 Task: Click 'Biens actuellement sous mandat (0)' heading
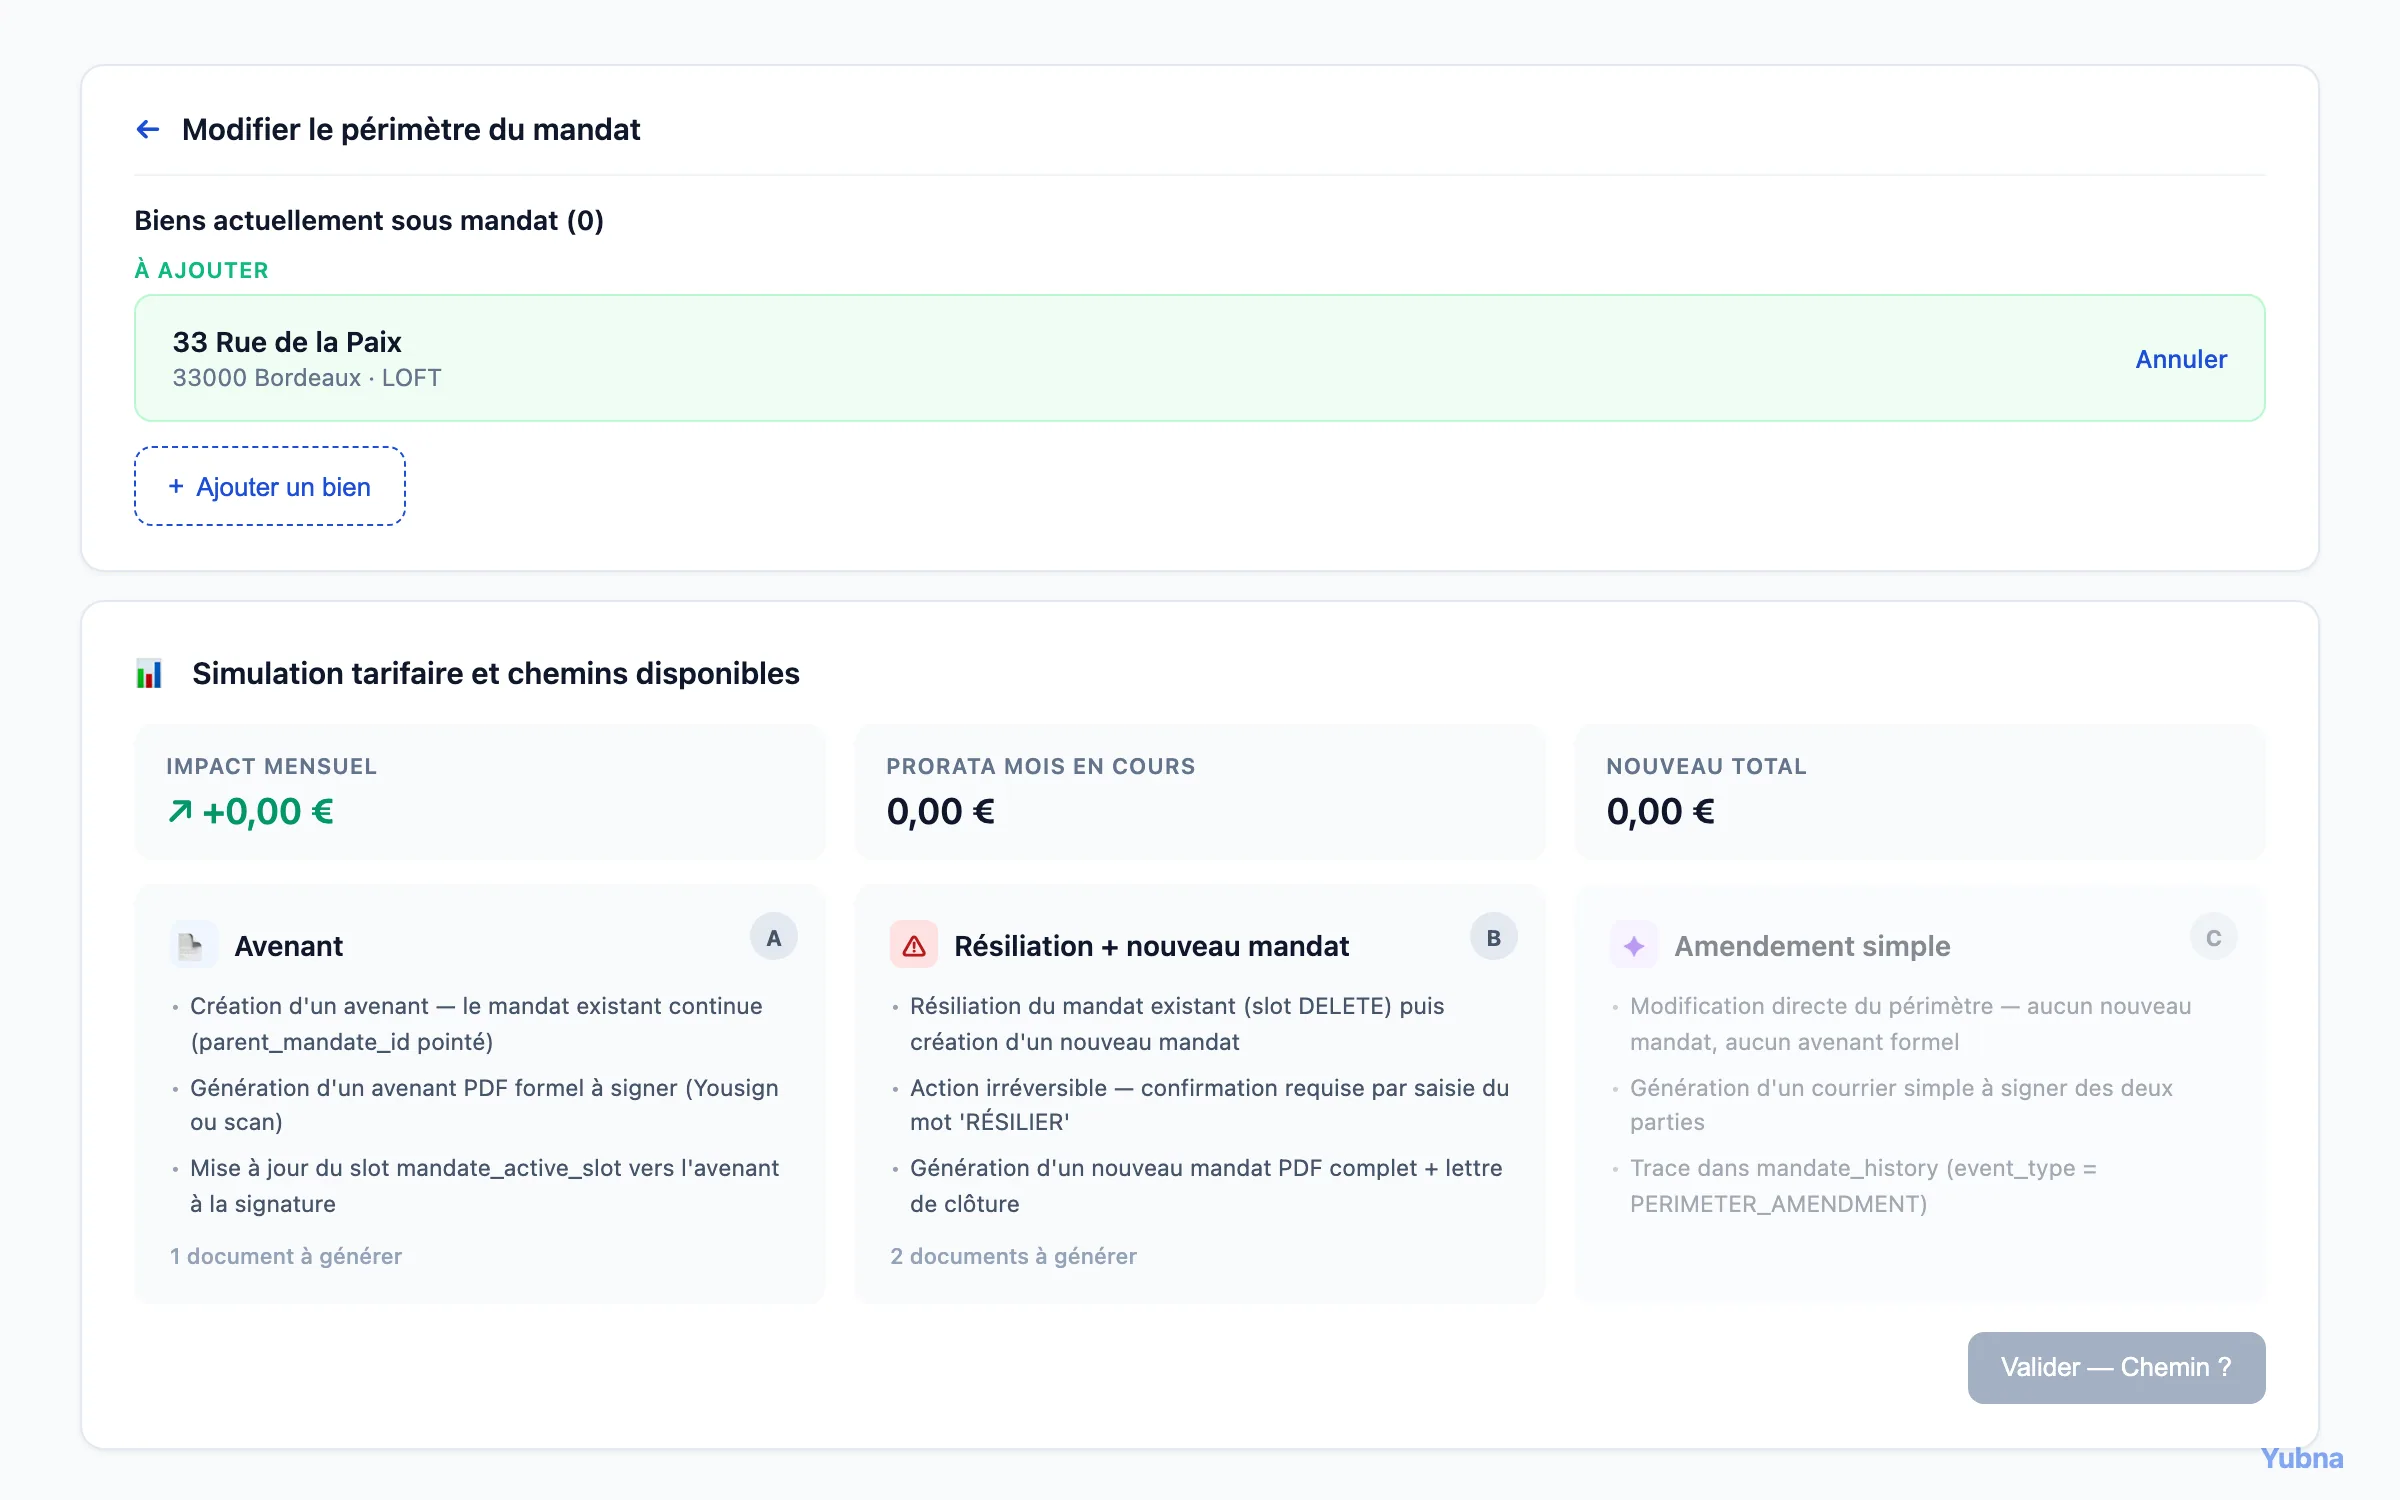point(369,220)
